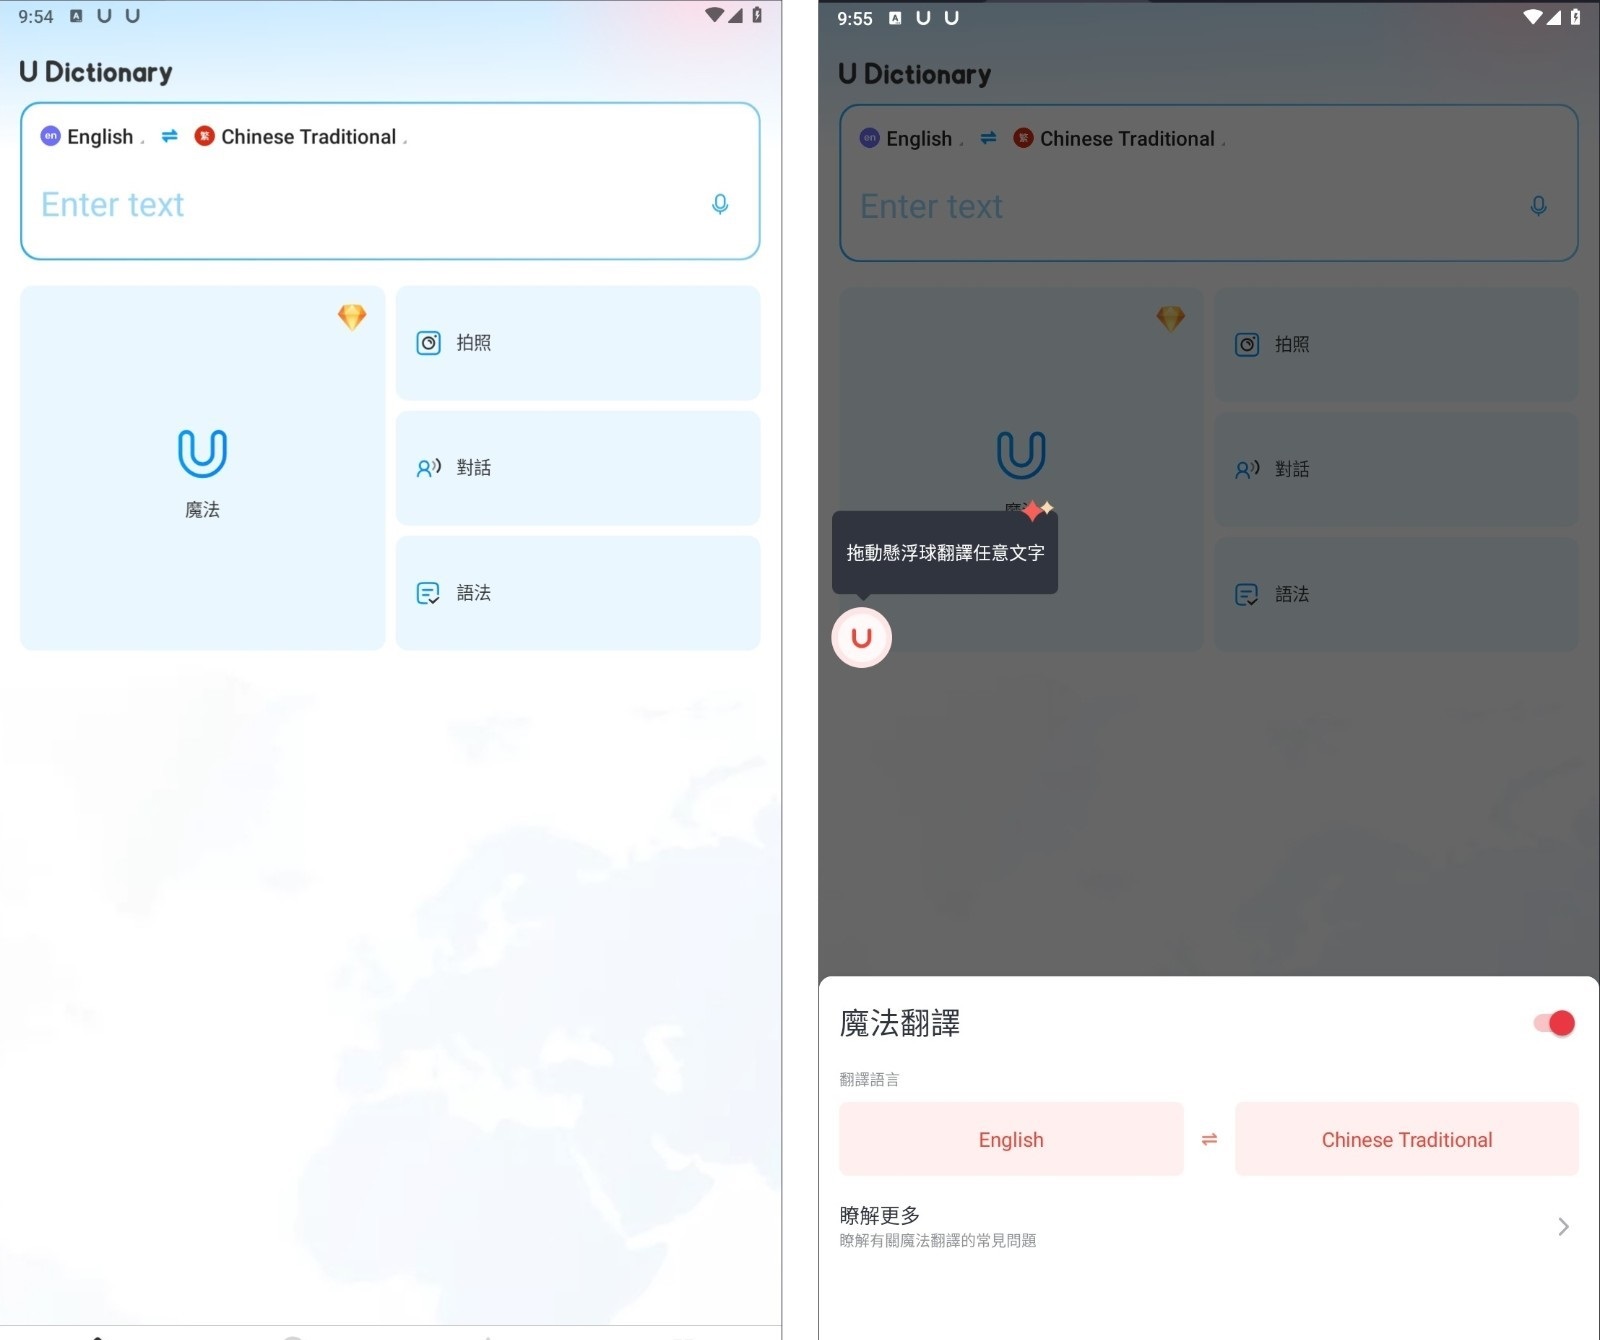Turn off the 魔法翻譯 toggle switch
Image resolution: width=1600 pixels, height=1340 pixels.
(x=1554, y=1023)
